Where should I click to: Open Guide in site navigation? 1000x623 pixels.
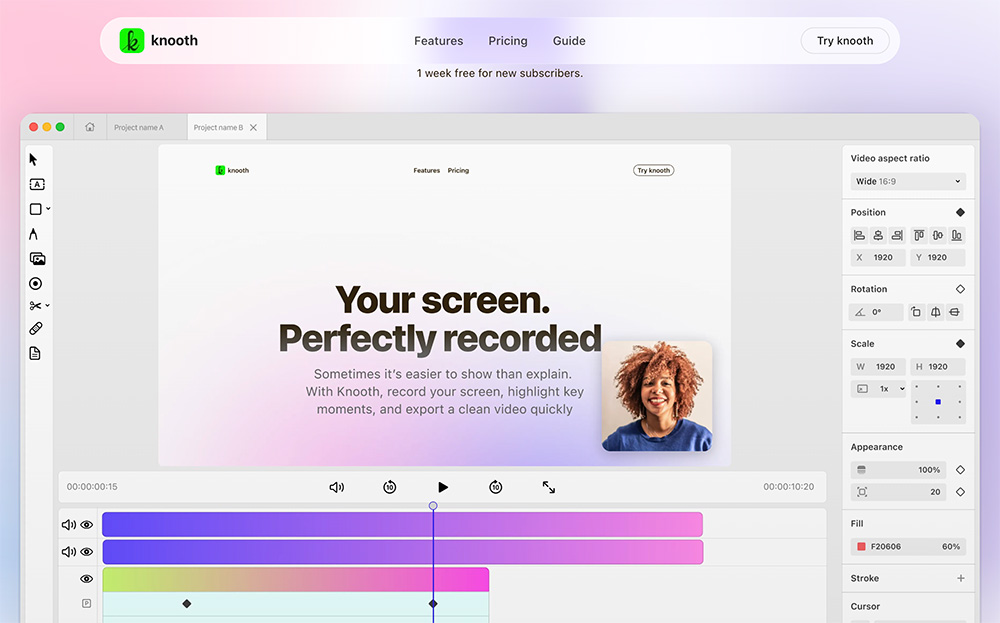569,41
